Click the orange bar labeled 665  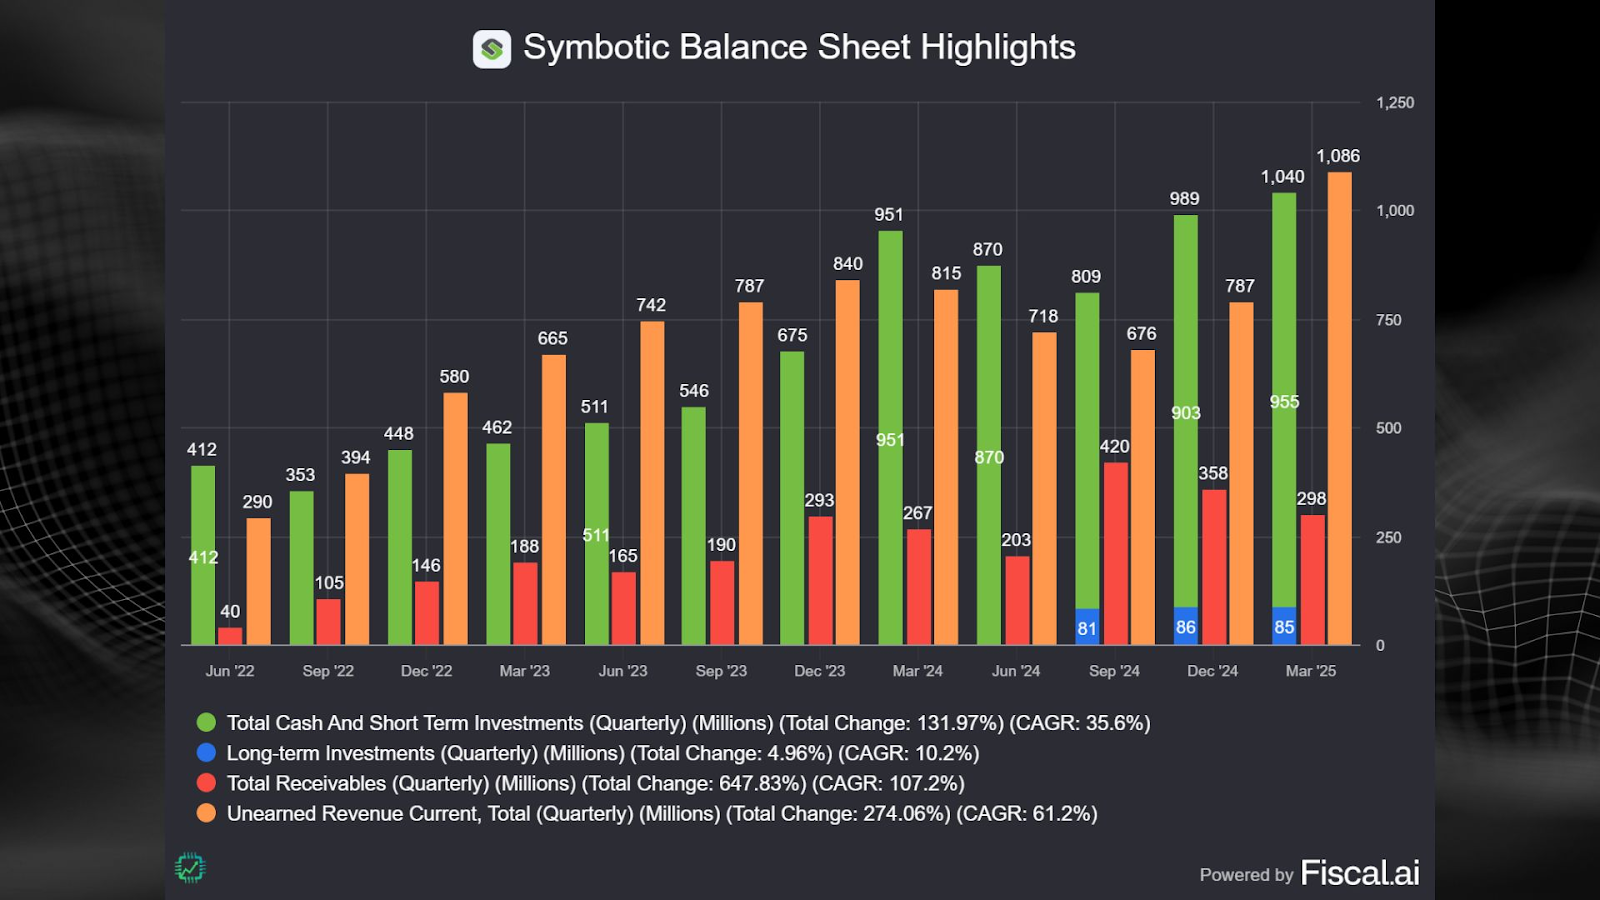554,500
